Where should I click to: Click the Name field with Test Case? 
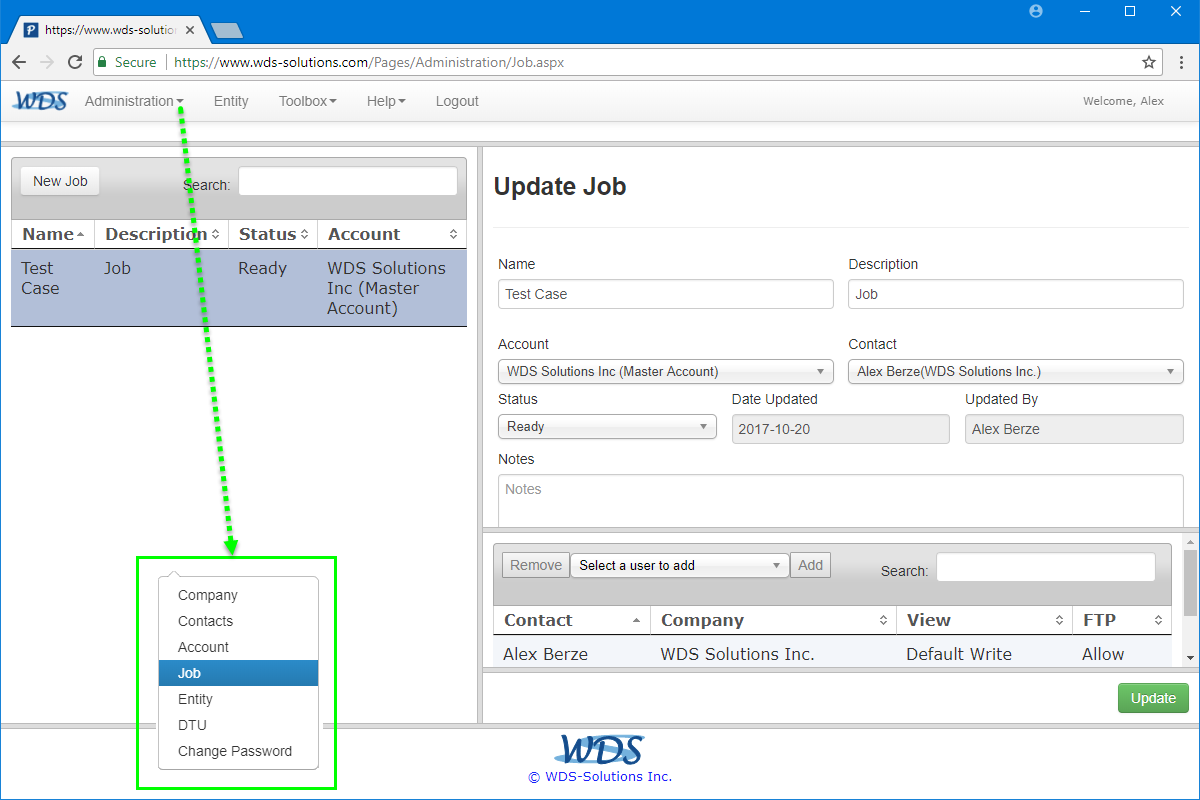(666, 294)
